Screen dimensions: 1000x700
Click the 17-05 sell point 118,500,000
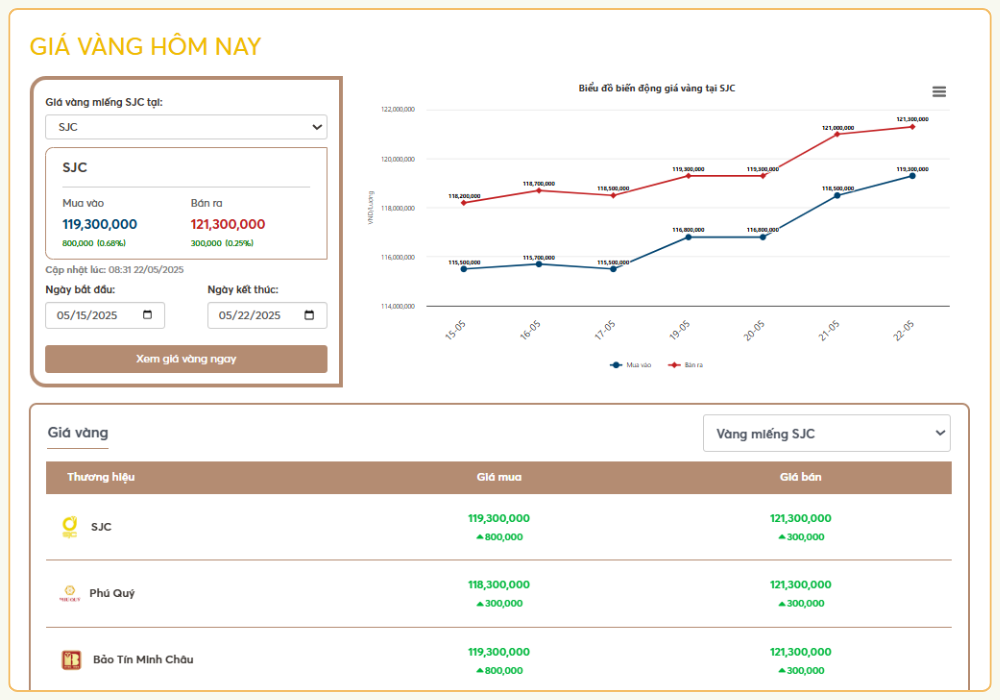tap(614, 196)
